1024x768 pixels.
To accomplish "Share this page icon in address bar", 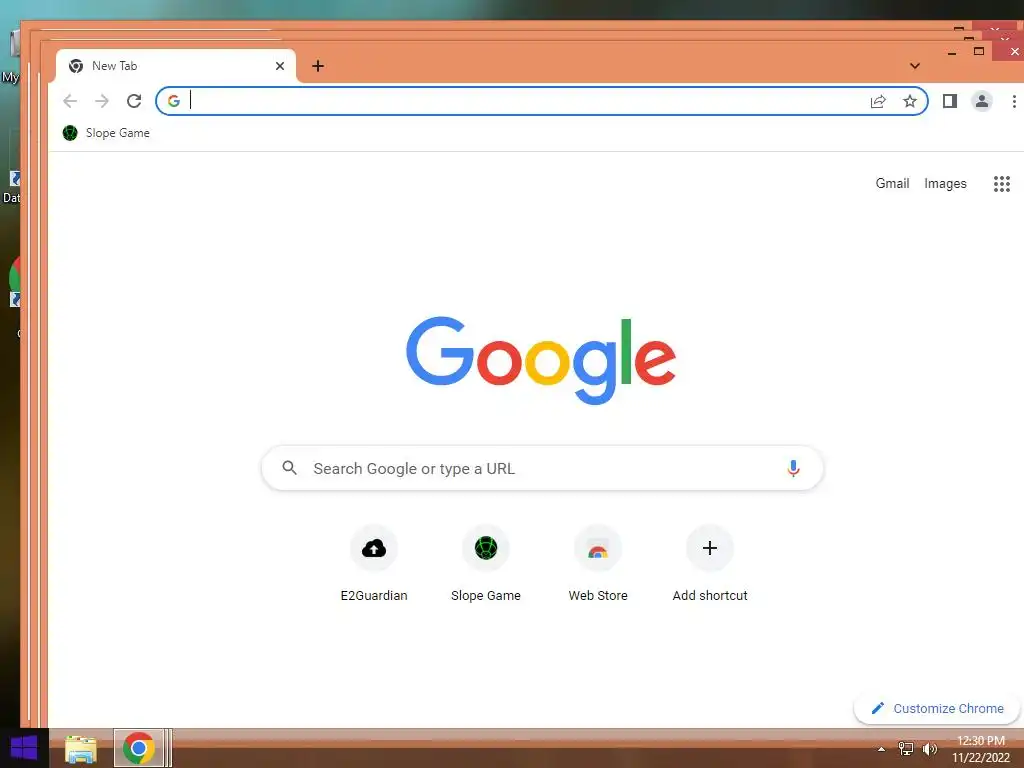I will tap(878, 101).
